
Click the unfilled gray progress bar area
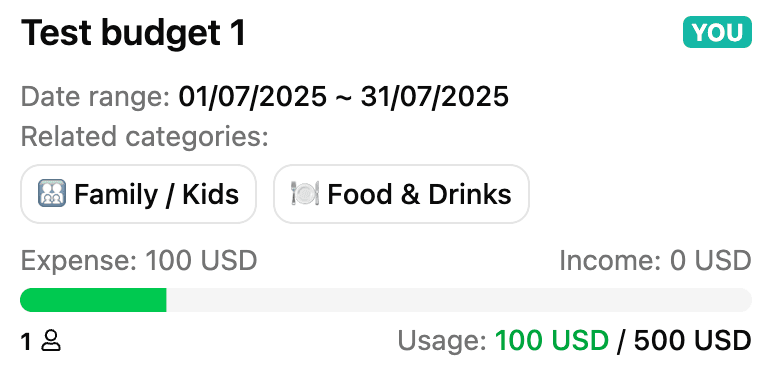(x=459, y=300)
